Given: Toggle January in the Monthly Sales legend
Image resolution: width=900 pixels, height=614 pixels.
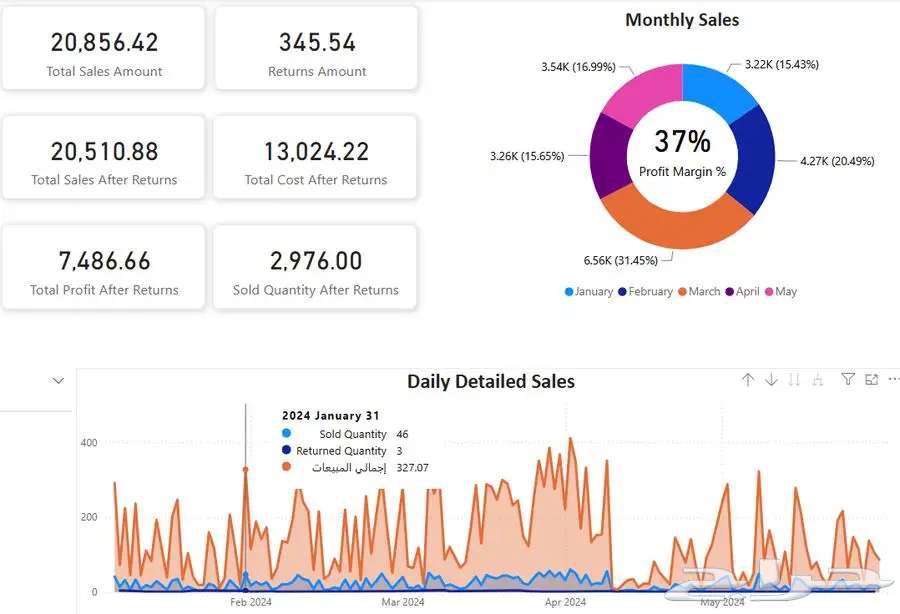Looking at the screenshot, I should click(588, 292).
